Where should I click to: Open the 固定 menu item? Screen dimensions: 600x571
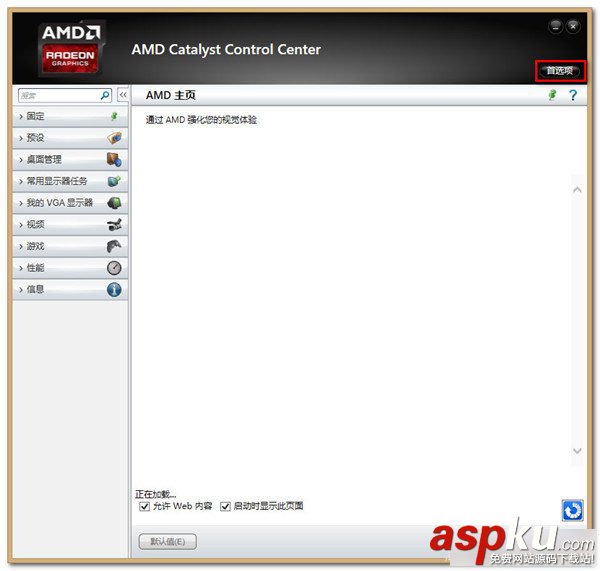tap(70, 116)
